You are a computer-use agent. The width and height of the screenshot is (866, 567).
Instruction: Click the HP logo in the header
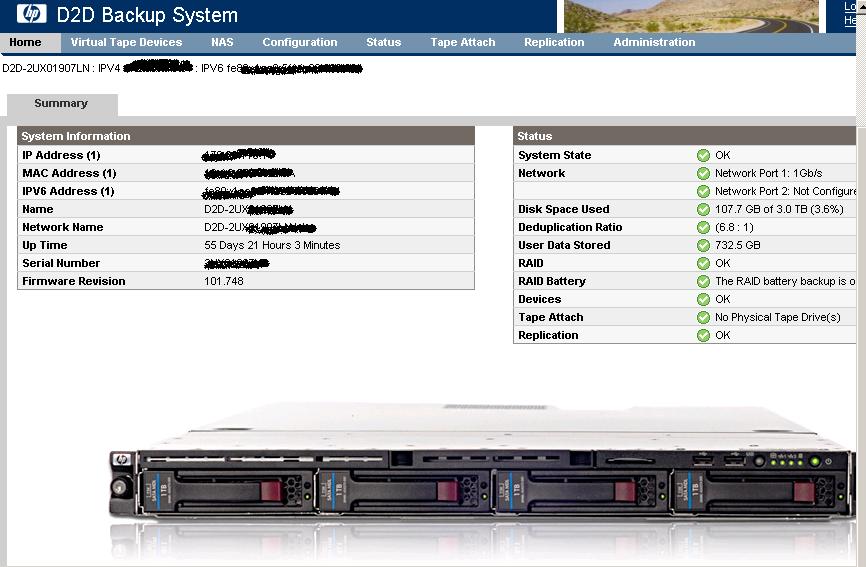[x=31, y=14]
